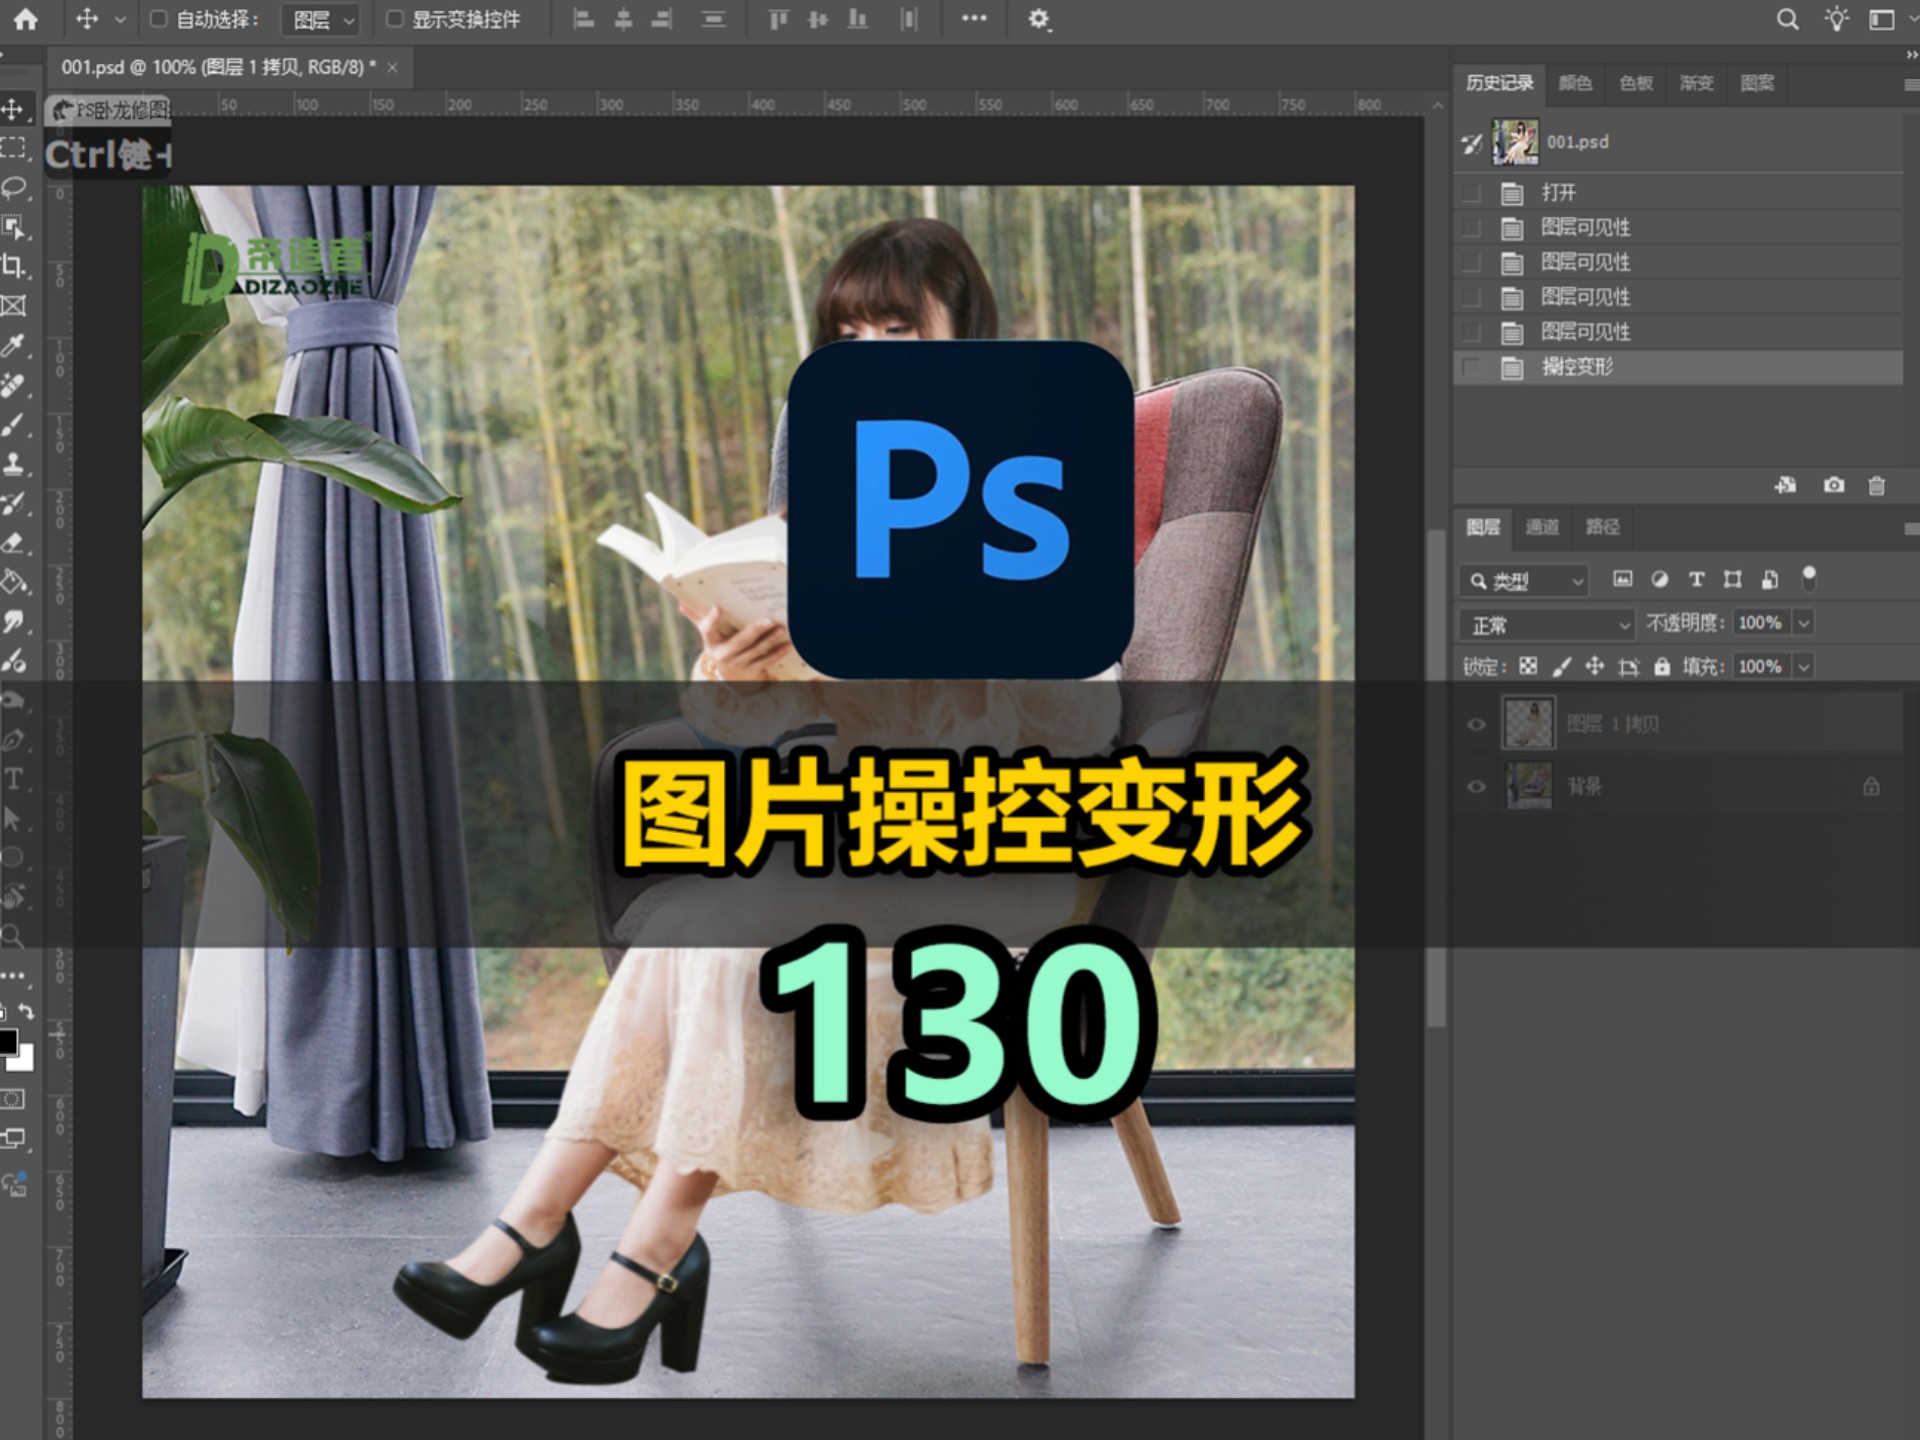Select the Rectangular Marquee tool

pyautogui.click(x=14, y=148)
